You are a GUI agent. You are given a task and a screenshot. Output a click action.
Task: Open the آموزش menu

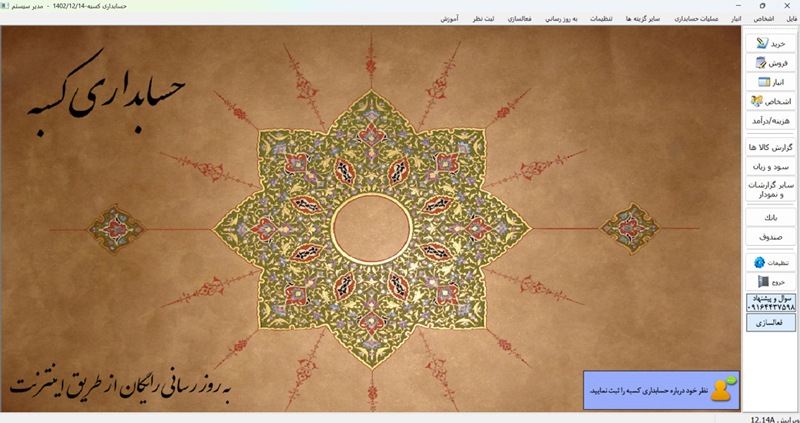coord(449,19)
